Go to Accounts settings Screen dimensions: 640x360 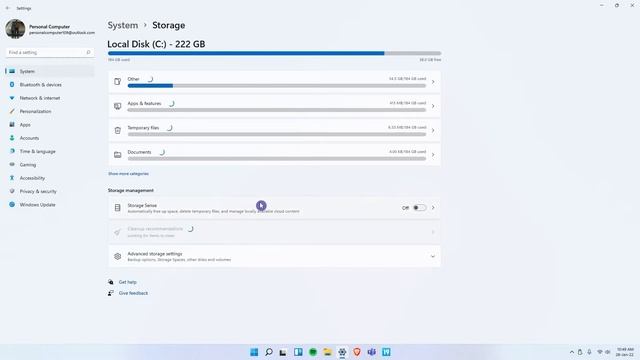[x=49, y=138]
